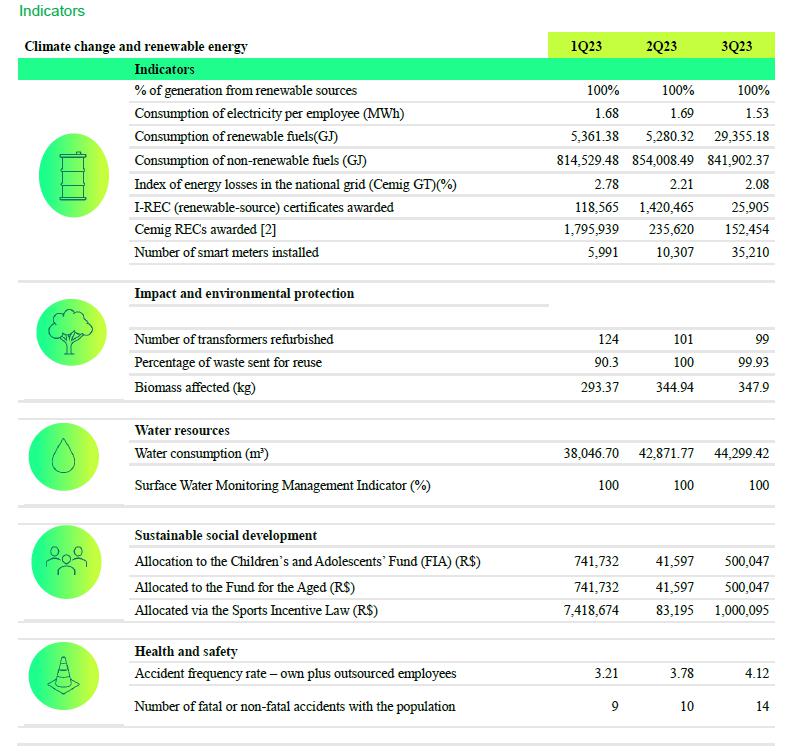The height and width of the screenshot is (754, 801).
Task: Click 'Number of smart meters installed' label
Action: point(226,252)
